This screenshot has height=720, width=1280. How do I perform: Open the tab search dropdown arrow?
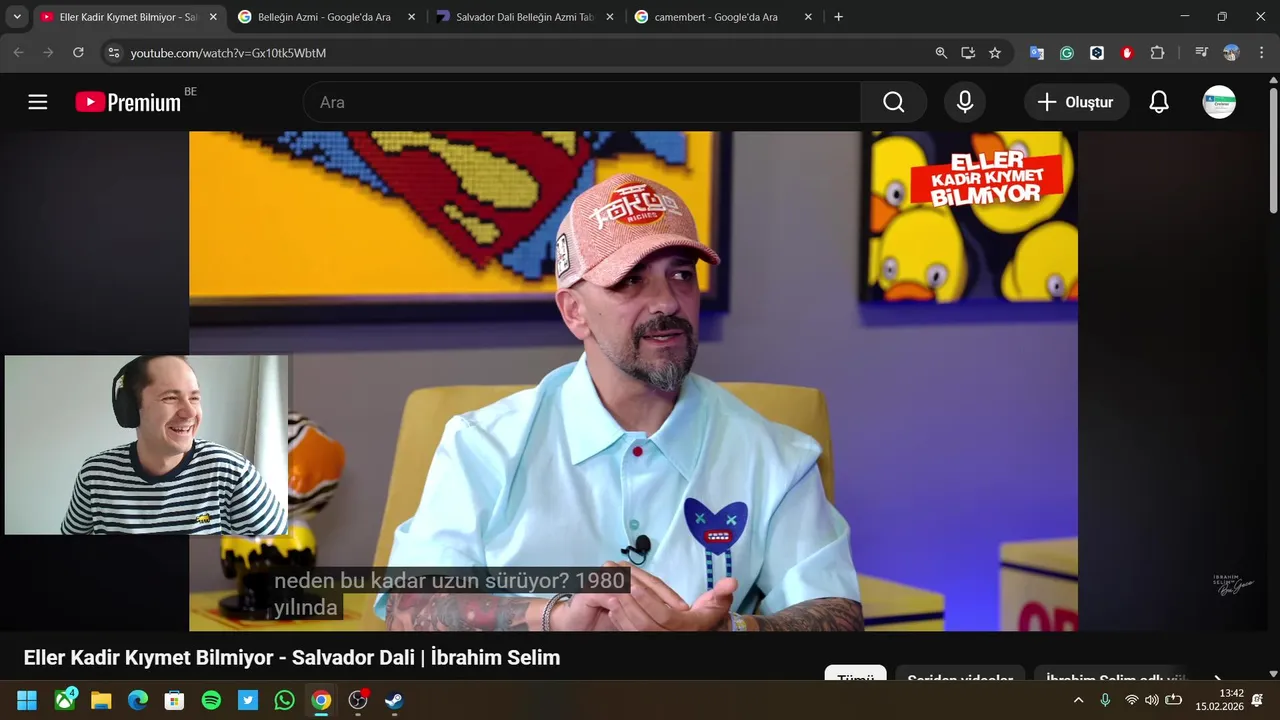point(17,17)
